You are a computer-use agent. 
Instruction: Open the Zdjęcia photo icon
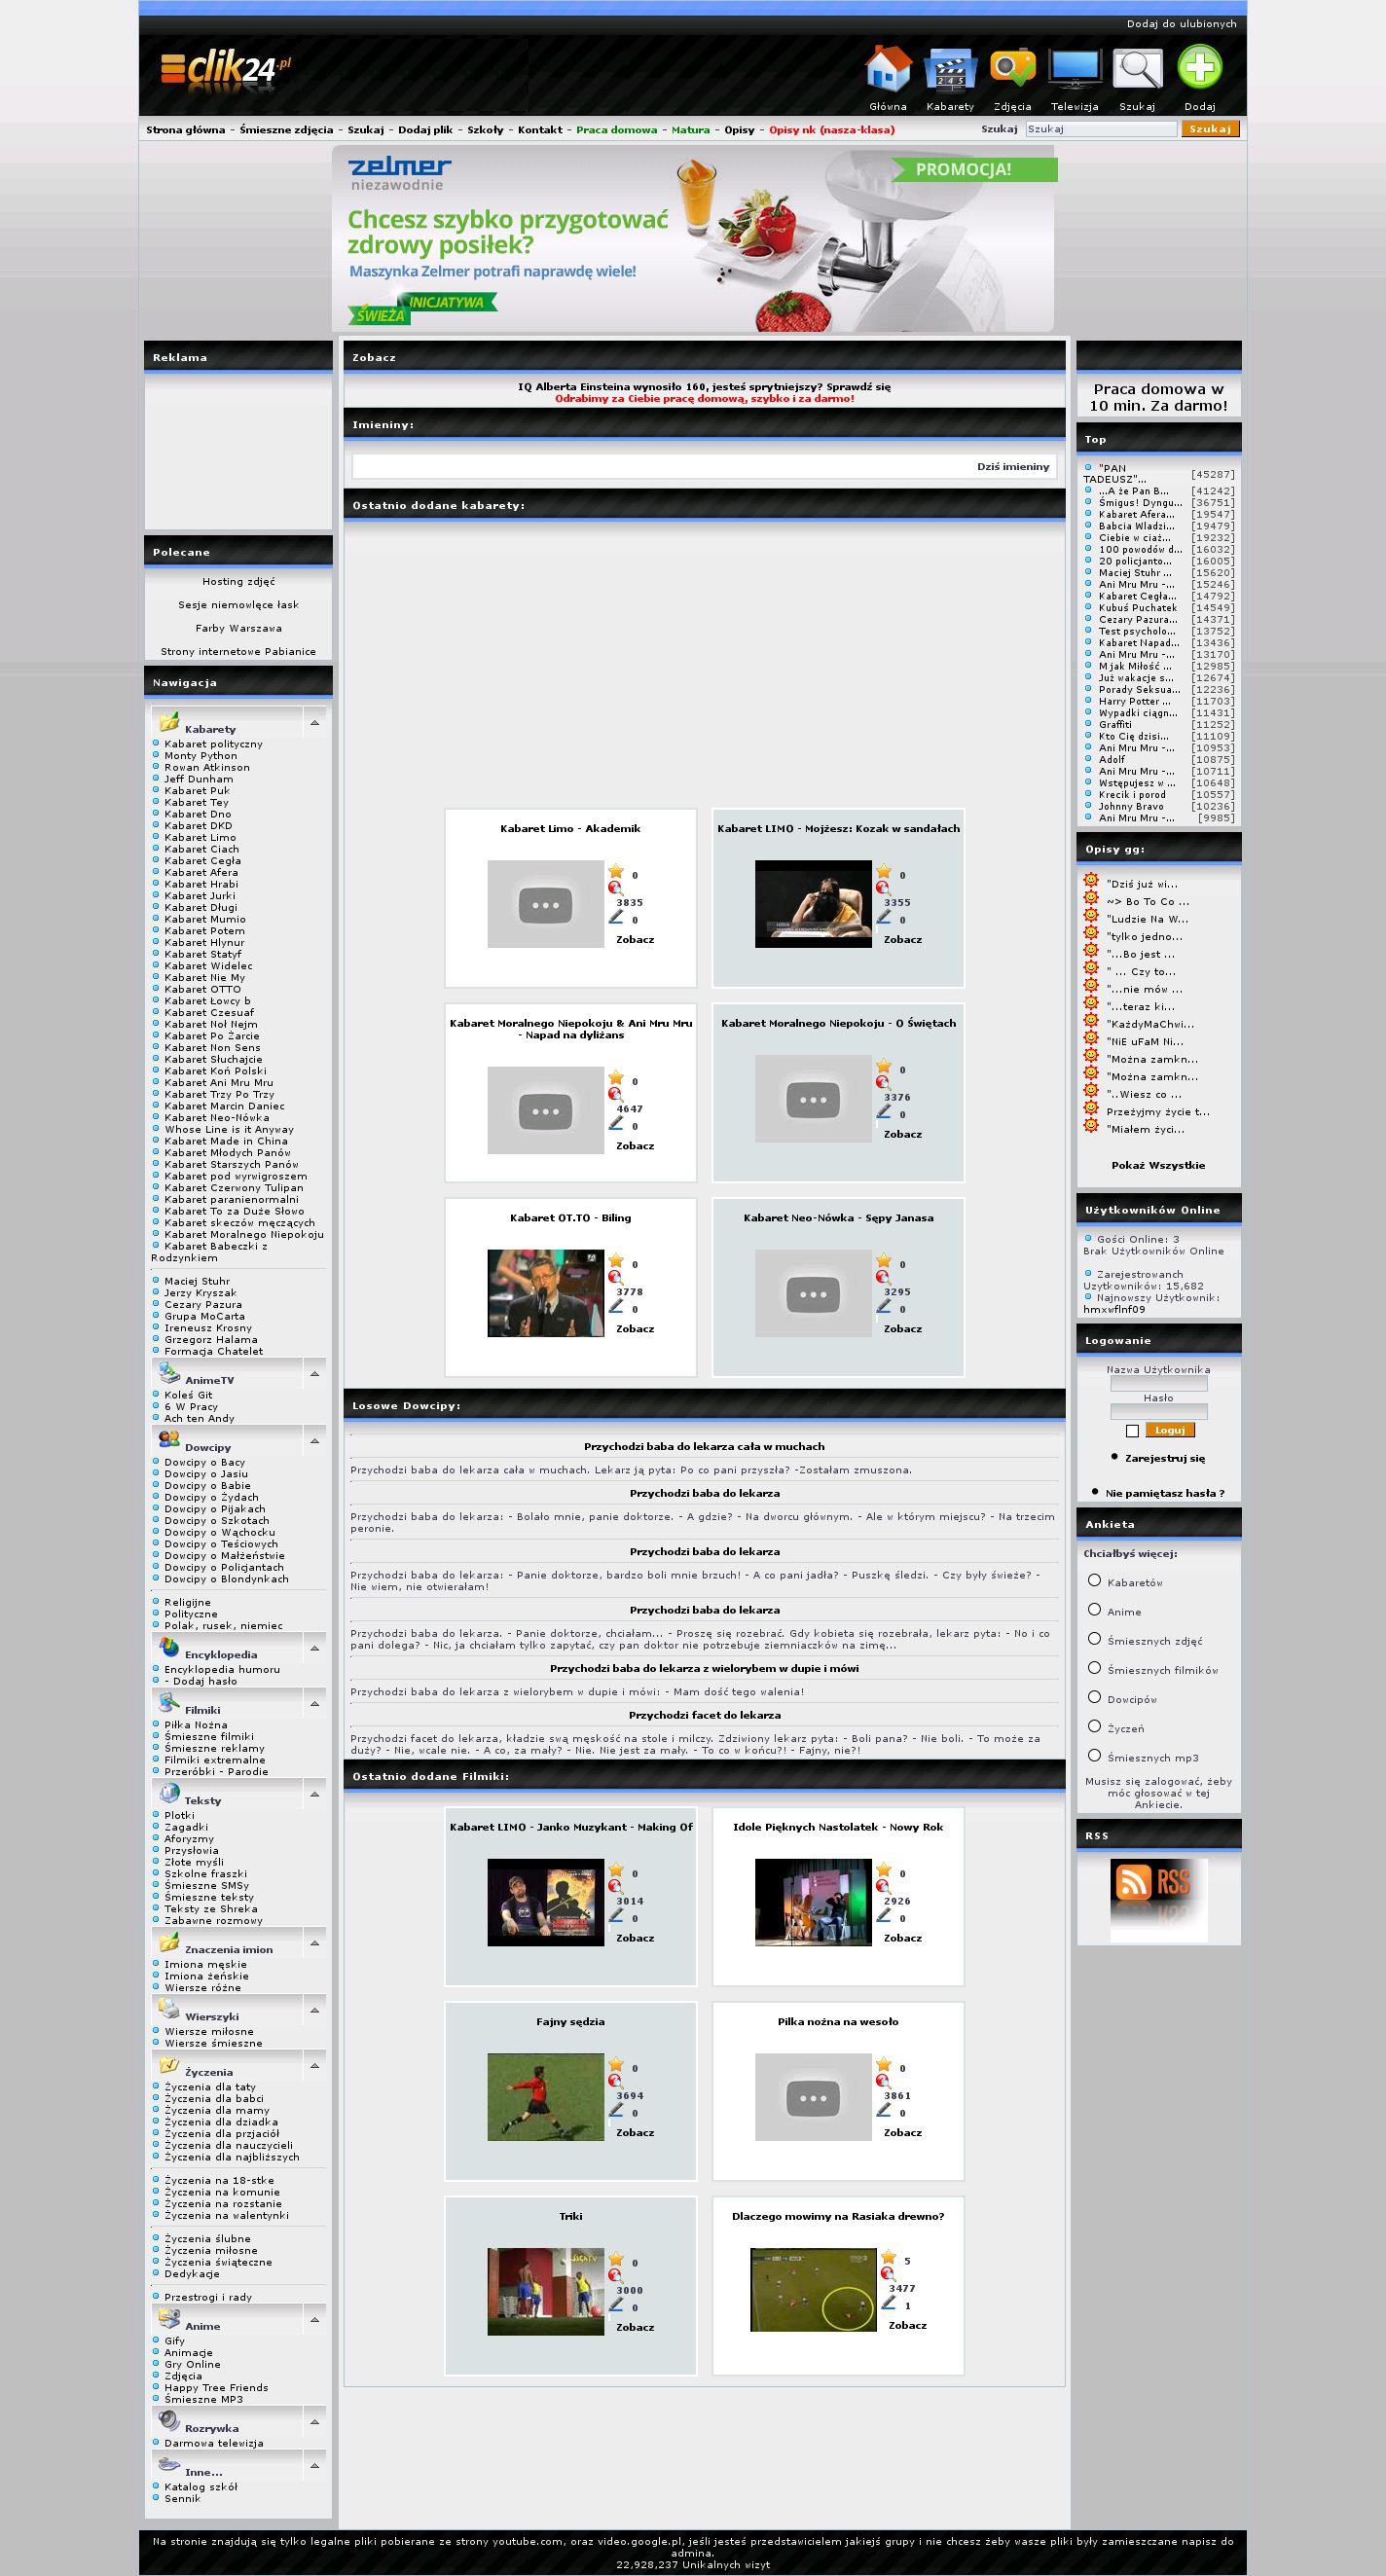tap(1012, 69)
